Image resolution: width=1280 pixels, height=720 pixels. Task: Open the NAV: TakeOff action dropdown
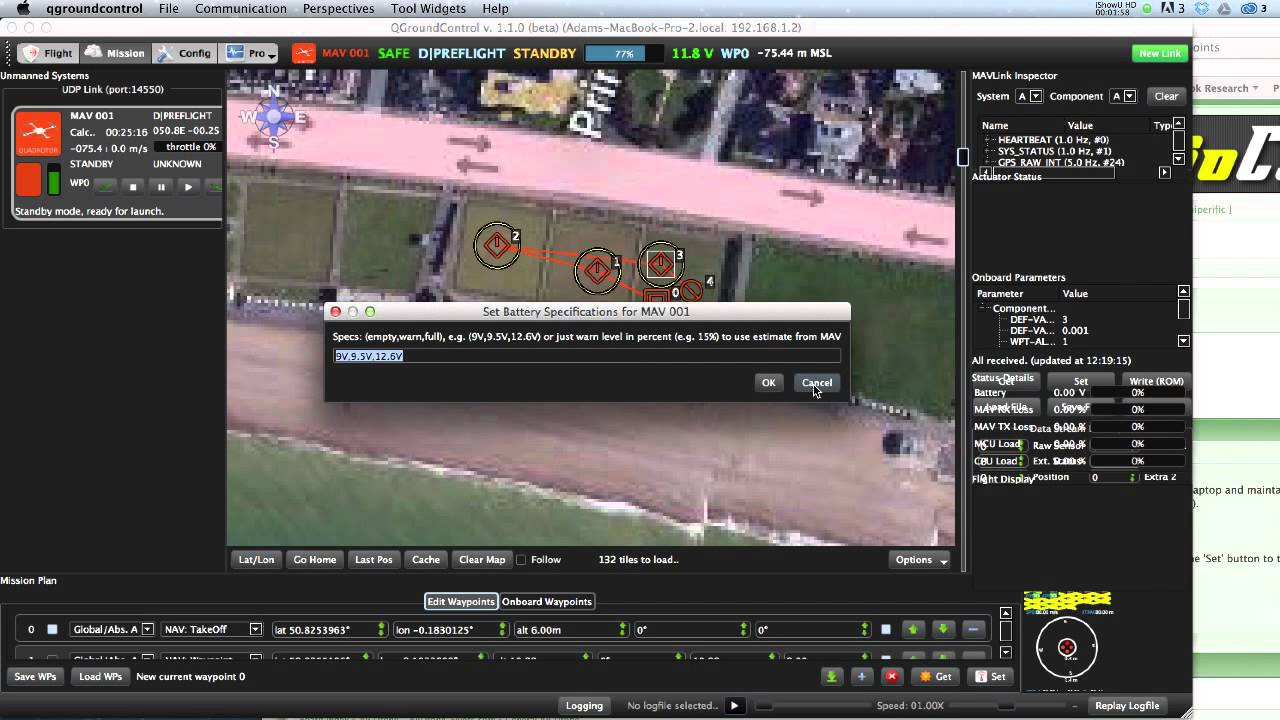pyautogui.click(x=212, y=630)
